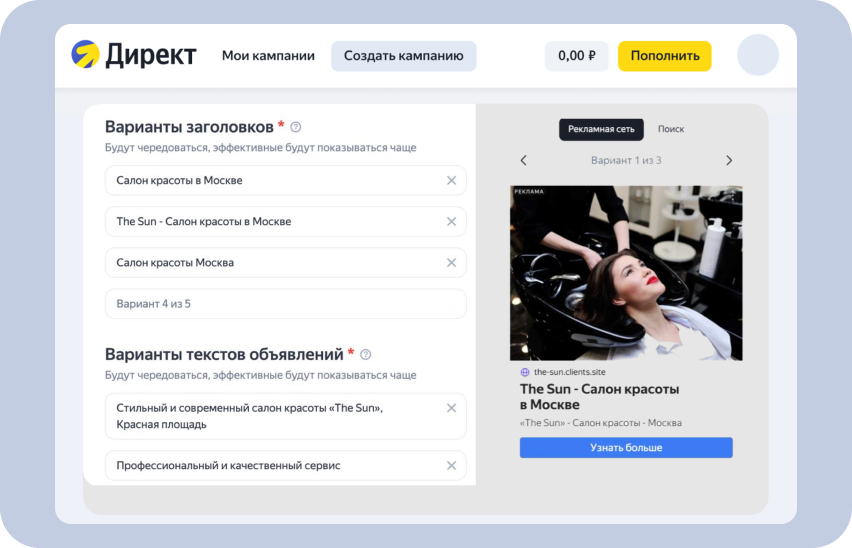The height and width of the screenshot is (548, 852).
Task: Click the salon hair-wash preview image
Action: pyautogui.click(x=626, y=273)
